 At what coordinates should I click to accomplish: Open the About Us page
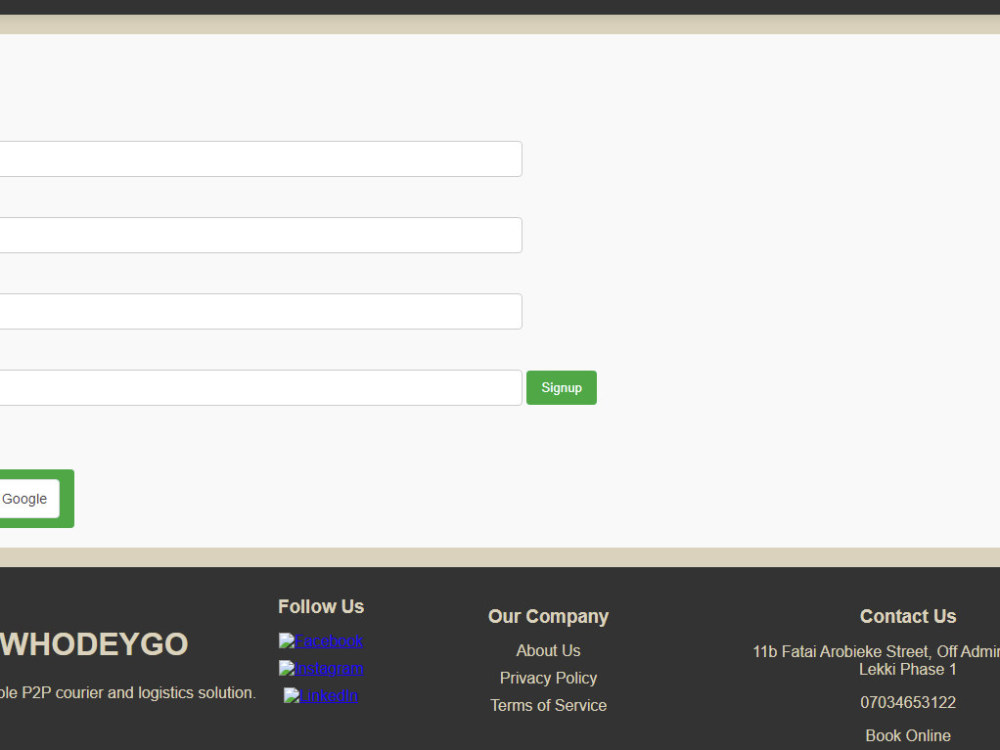coord(548,651)
